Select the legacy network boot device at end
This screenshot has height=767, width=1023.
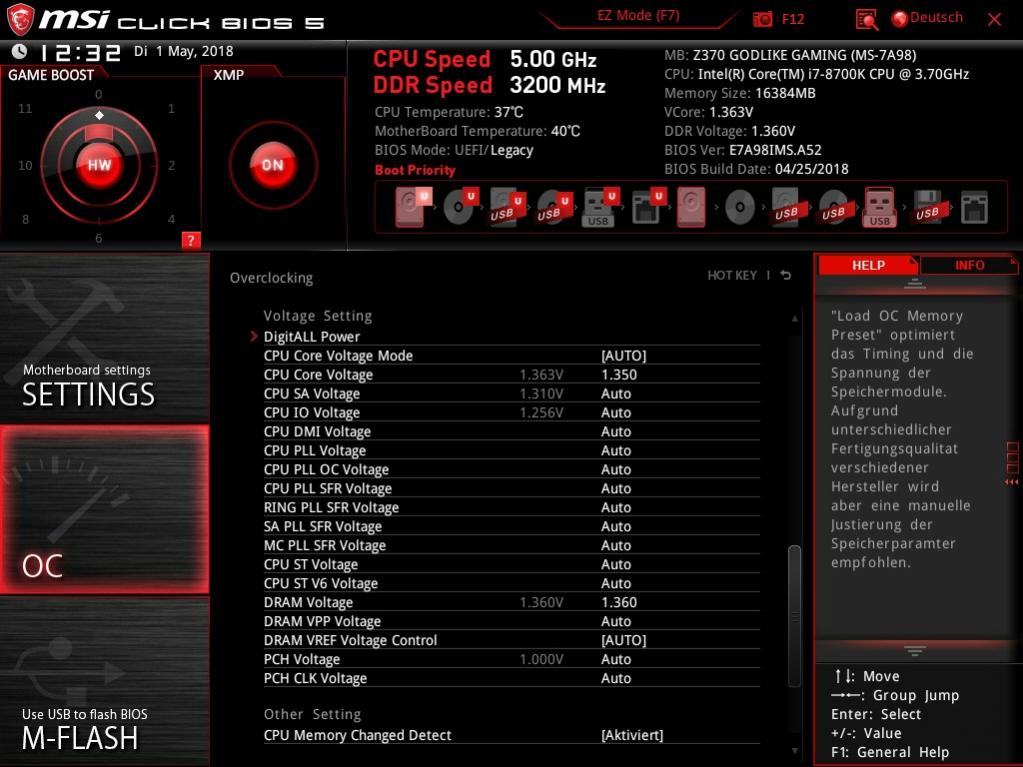(974, 207)
